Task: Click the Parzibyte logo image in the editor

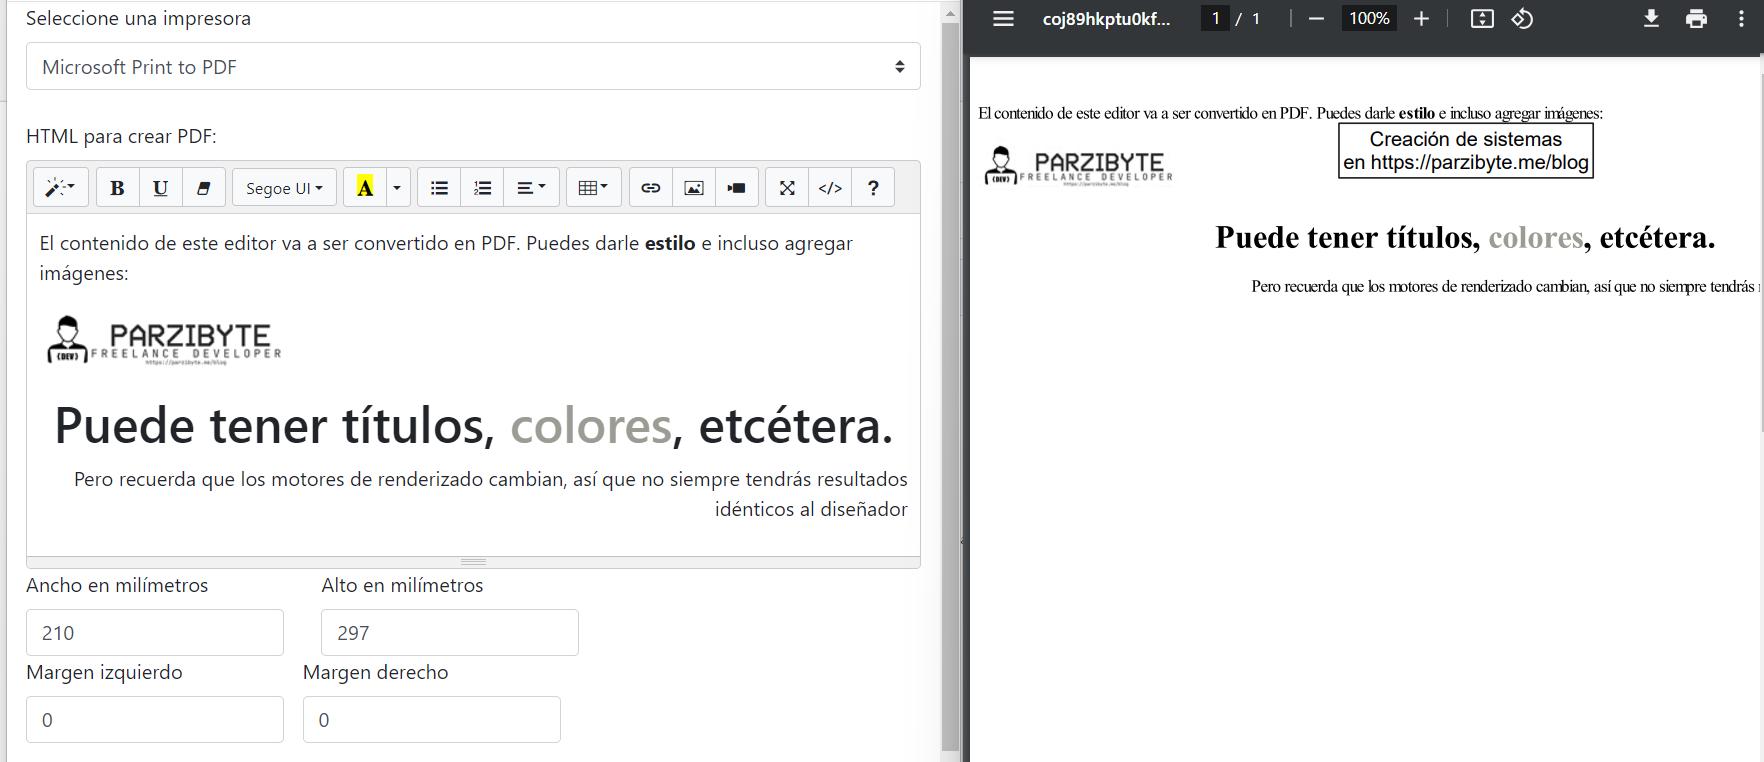Action: 164,340
